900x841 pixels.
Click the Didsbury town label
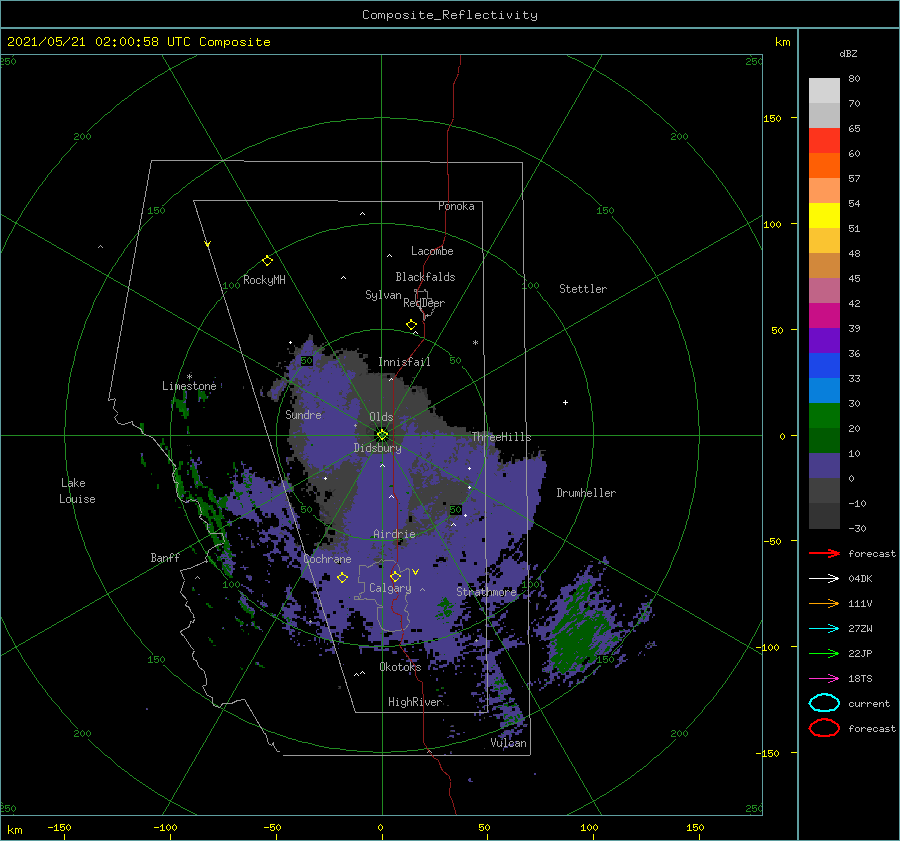(x=378, y=448)
